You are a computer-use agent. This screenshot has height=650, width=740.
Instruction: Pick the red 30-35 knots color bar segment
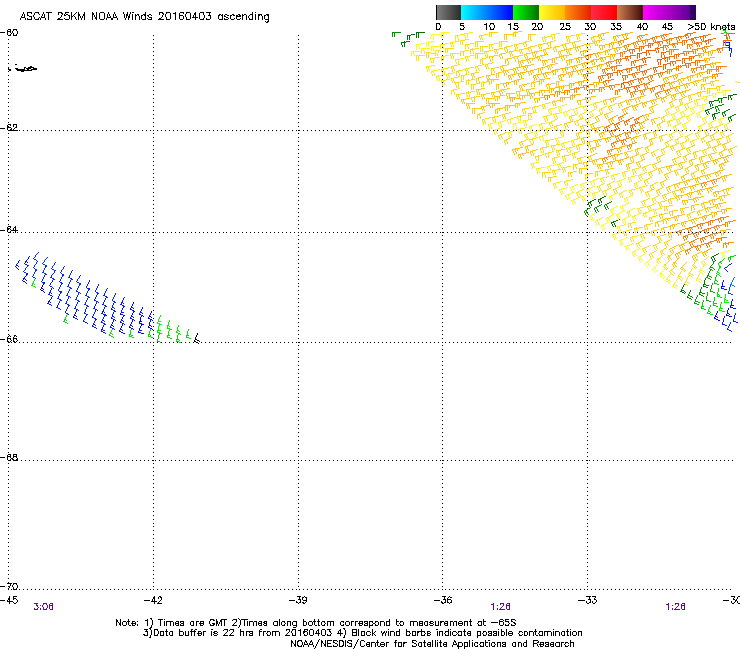point(604,12)
